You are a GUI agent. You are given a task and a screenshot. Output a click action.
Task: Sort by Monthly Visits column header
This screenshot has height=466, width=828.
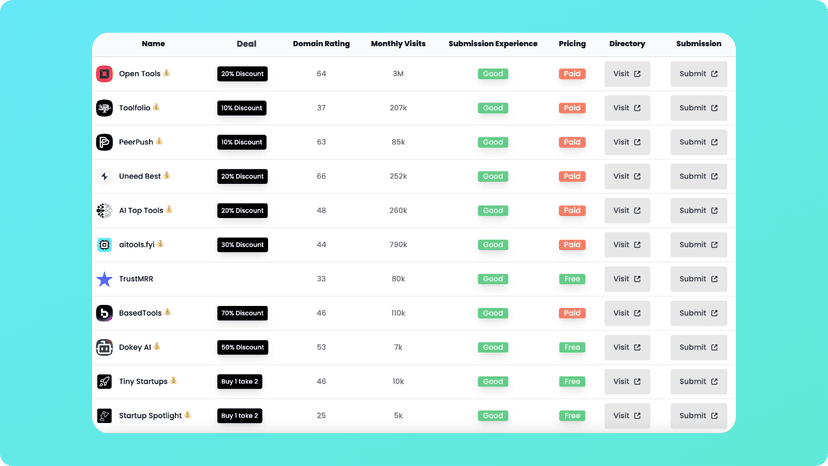pyautogui.click(x=398, y=44)
